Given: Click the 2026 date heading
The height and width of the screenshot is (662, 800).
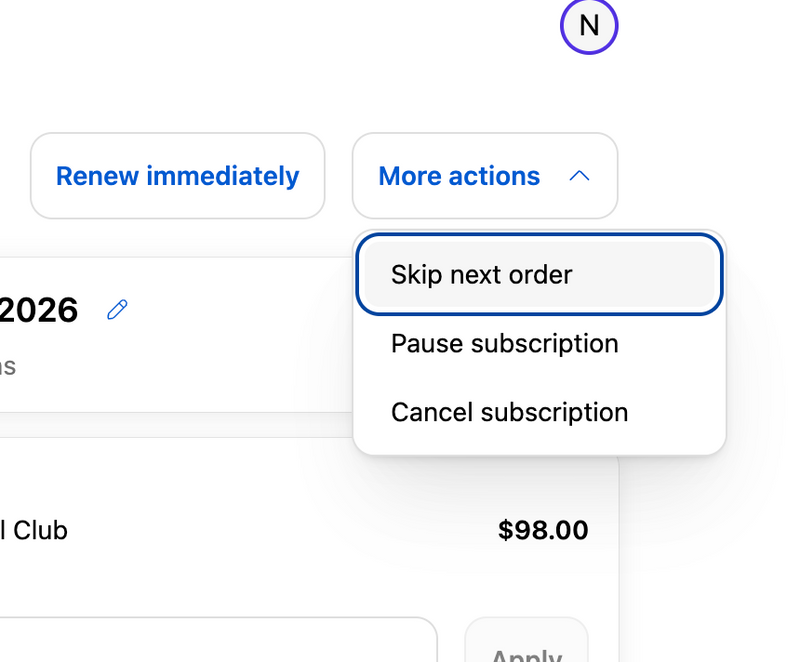Looking at the screenshot, I should tap(39, 310).
